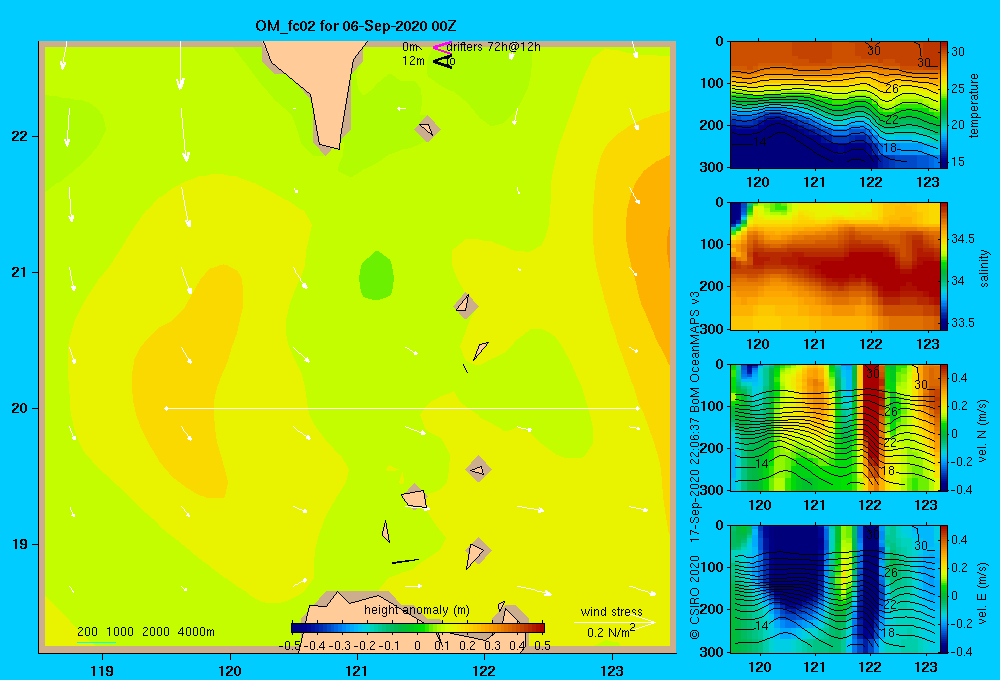The image size is (1000, 680).
Task: Click the '15' temperature colorbar tick
Action: (x=957, y=162)
